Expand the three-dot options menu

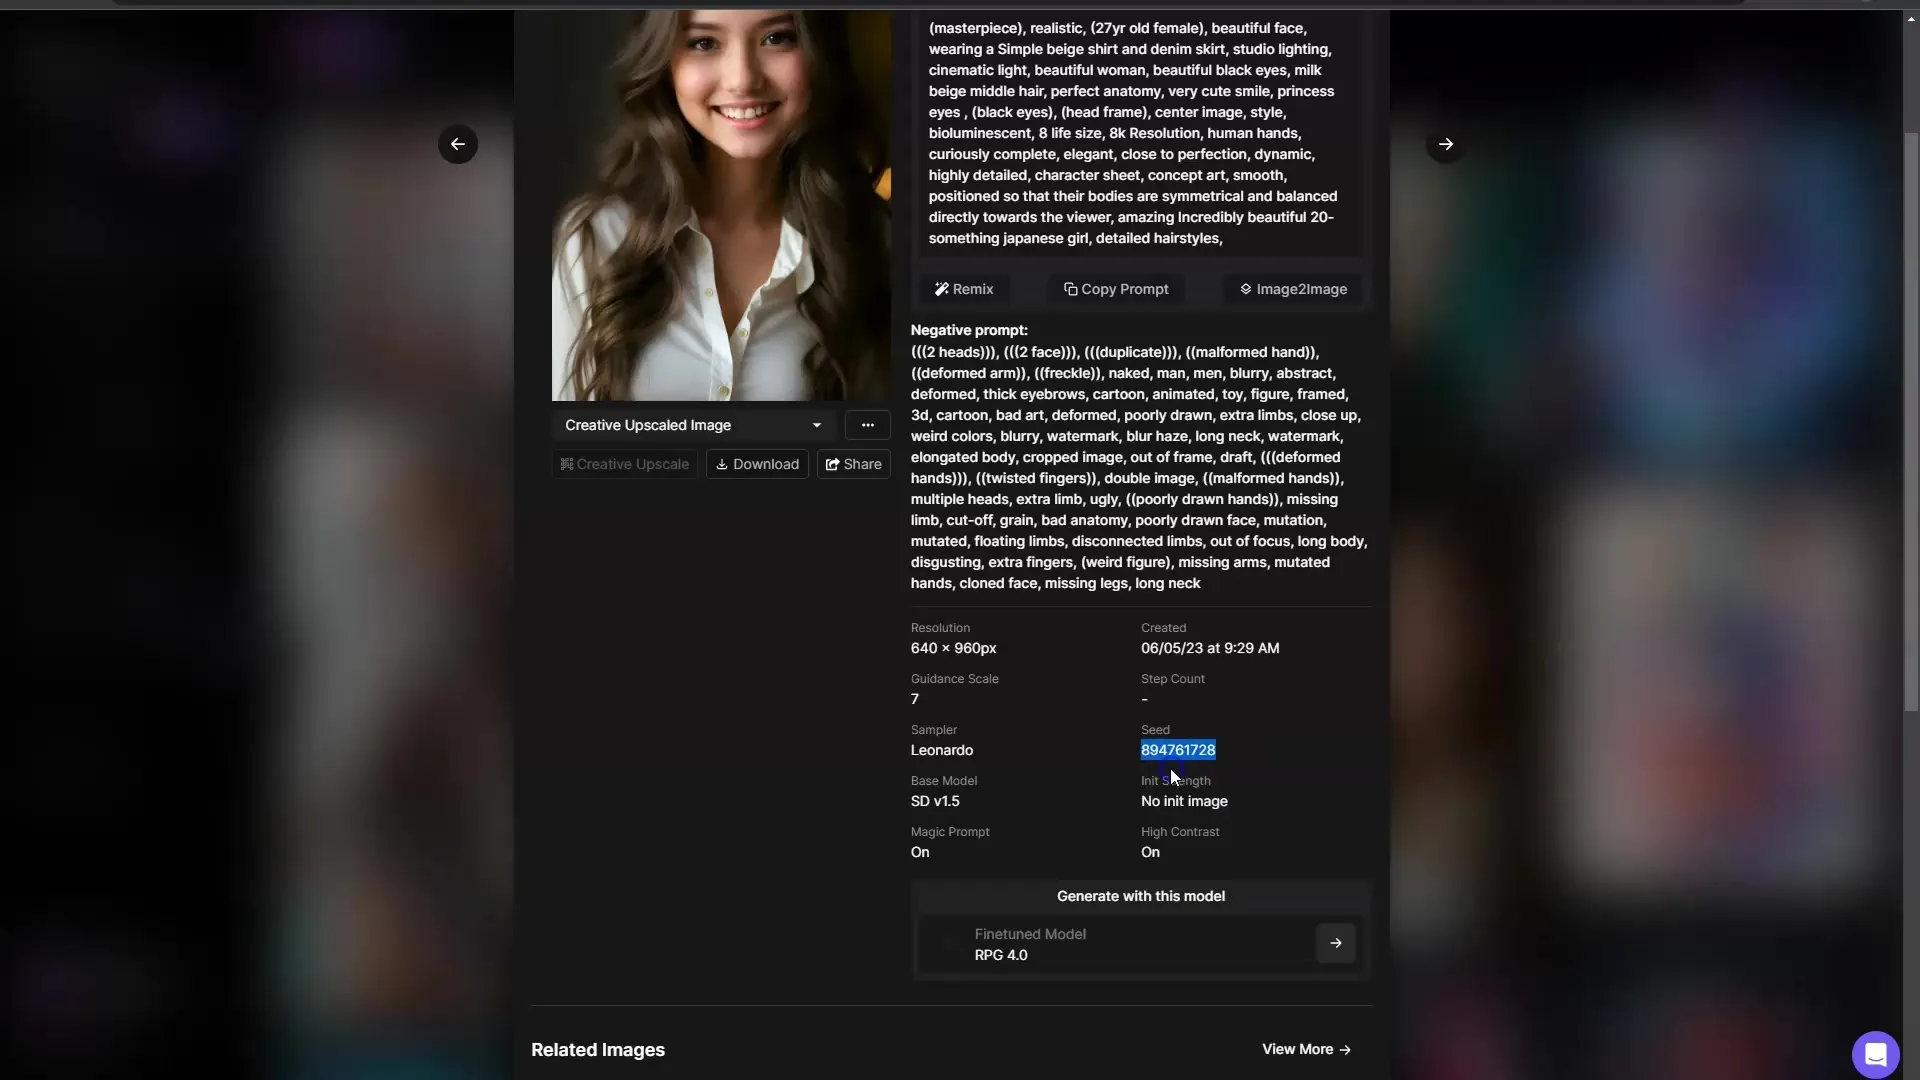866,425
